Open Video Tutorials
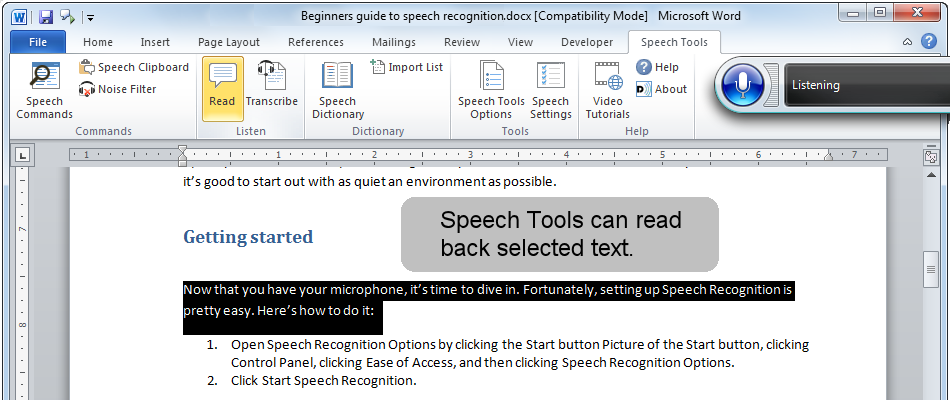The height and width of the screenshot is (400, 950). coord(608,90)
